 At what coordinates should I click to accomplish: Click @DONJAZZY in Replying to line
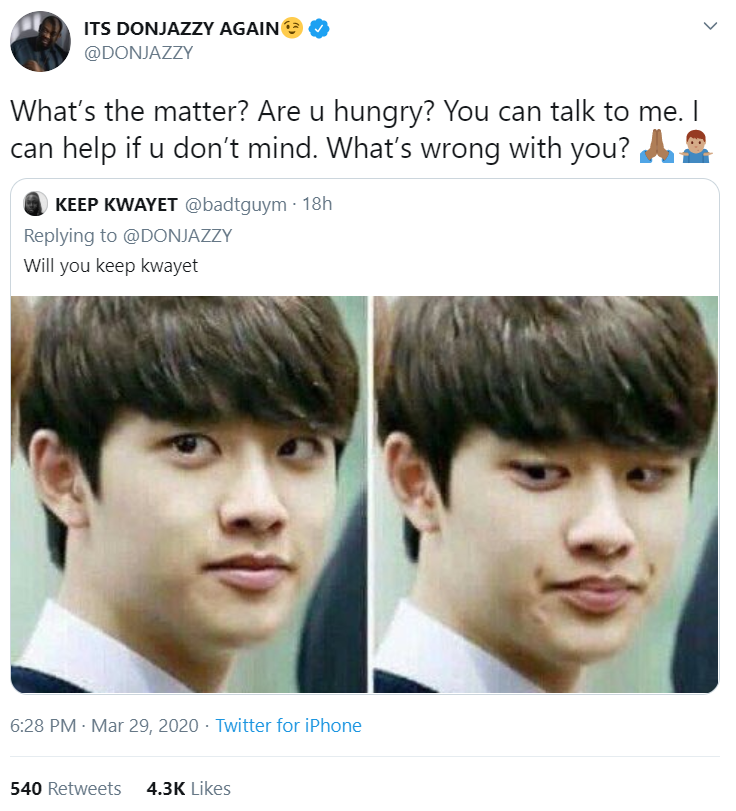pyautogui.click(x=177, y=236)
